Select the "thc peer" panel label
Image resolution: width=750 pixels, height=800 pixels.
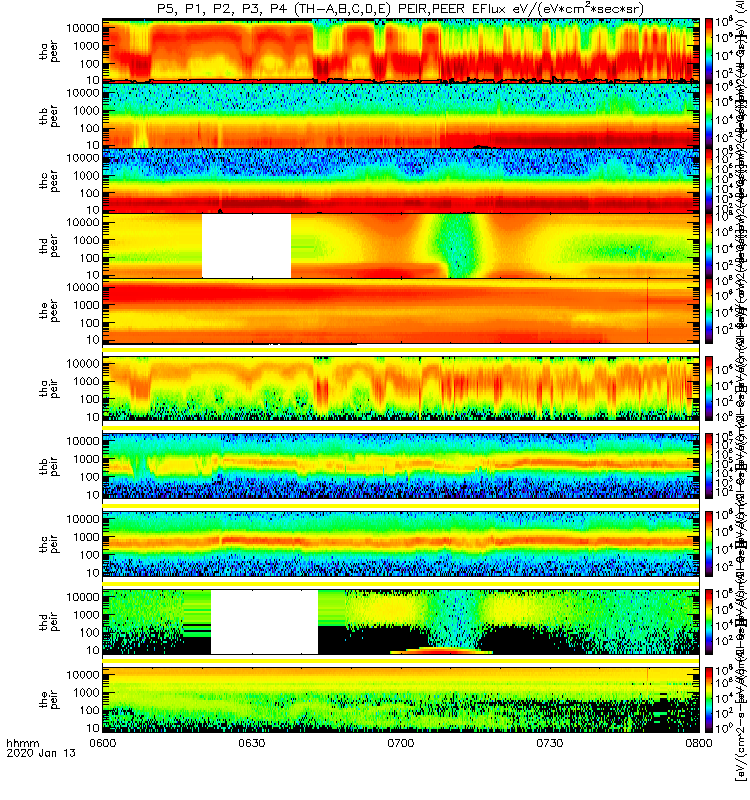pyautogui.click(x=49, y=181)
